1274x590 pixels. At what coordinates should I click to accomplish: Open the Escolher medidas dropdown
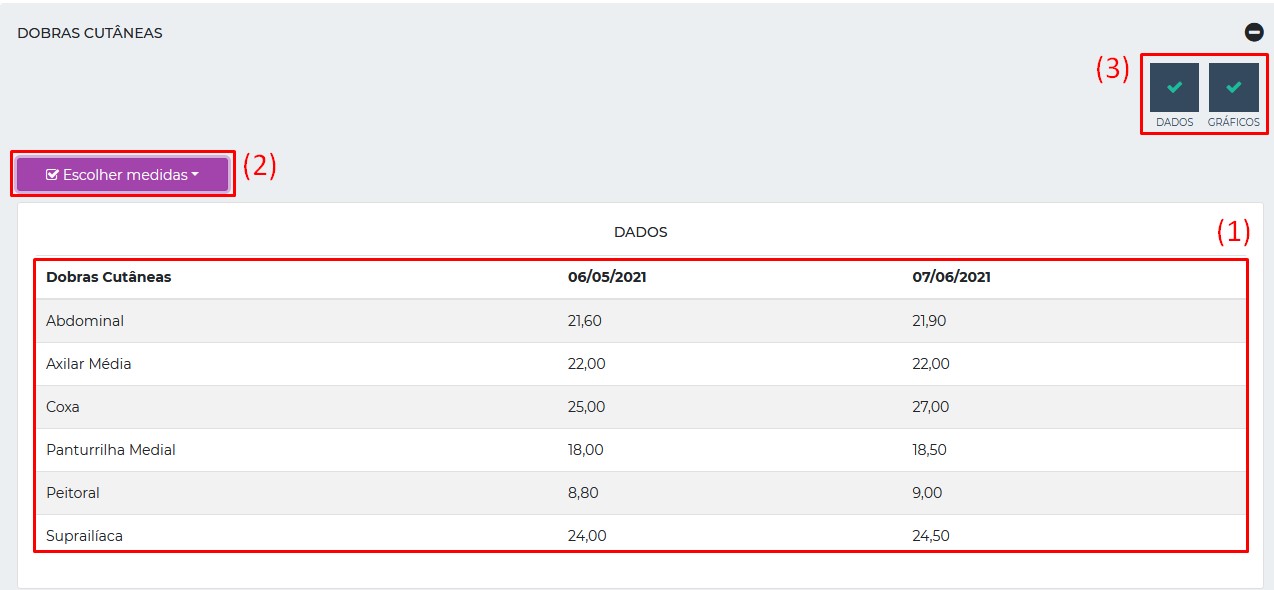pyautogui.click(x=123, y=175)
